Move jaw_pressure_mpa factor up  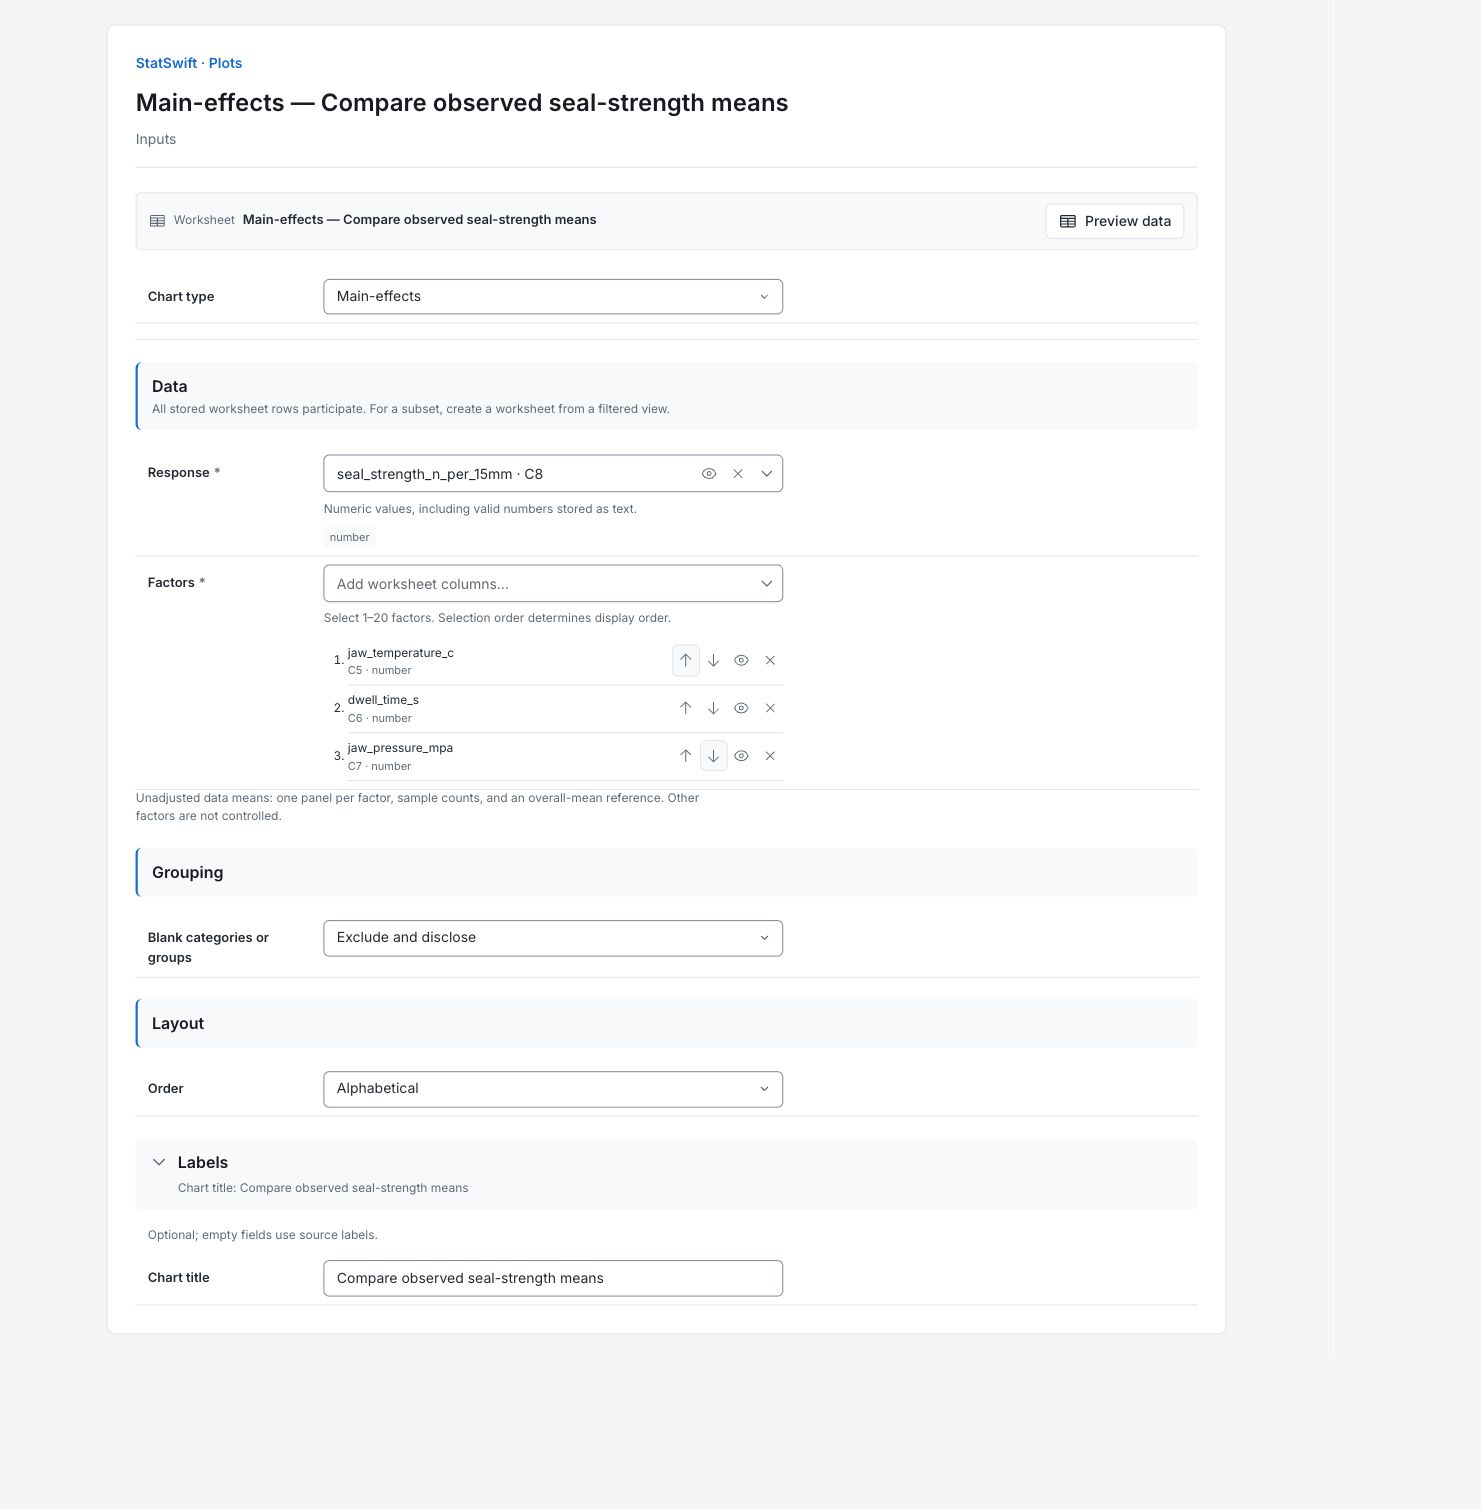[x=685, y=756]
